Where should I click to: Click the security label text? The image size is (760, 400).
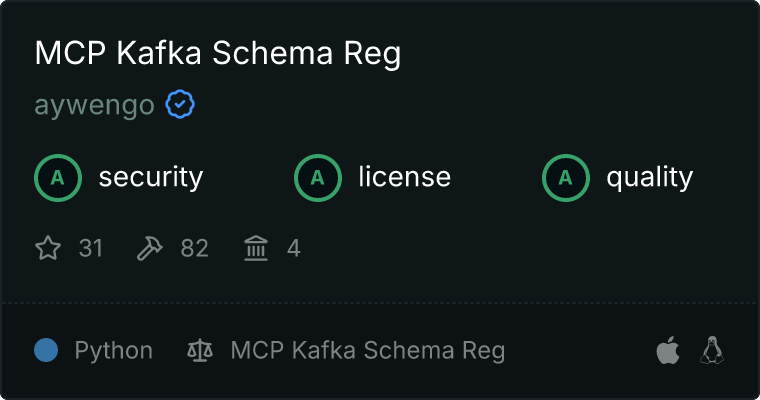(151, 178)
